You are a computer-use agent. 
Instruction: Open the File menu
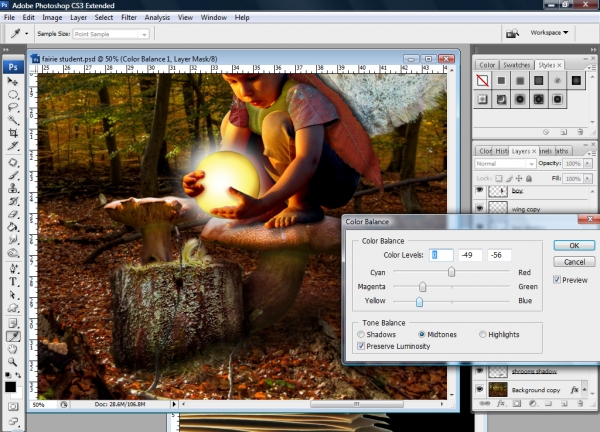(9, 18)
